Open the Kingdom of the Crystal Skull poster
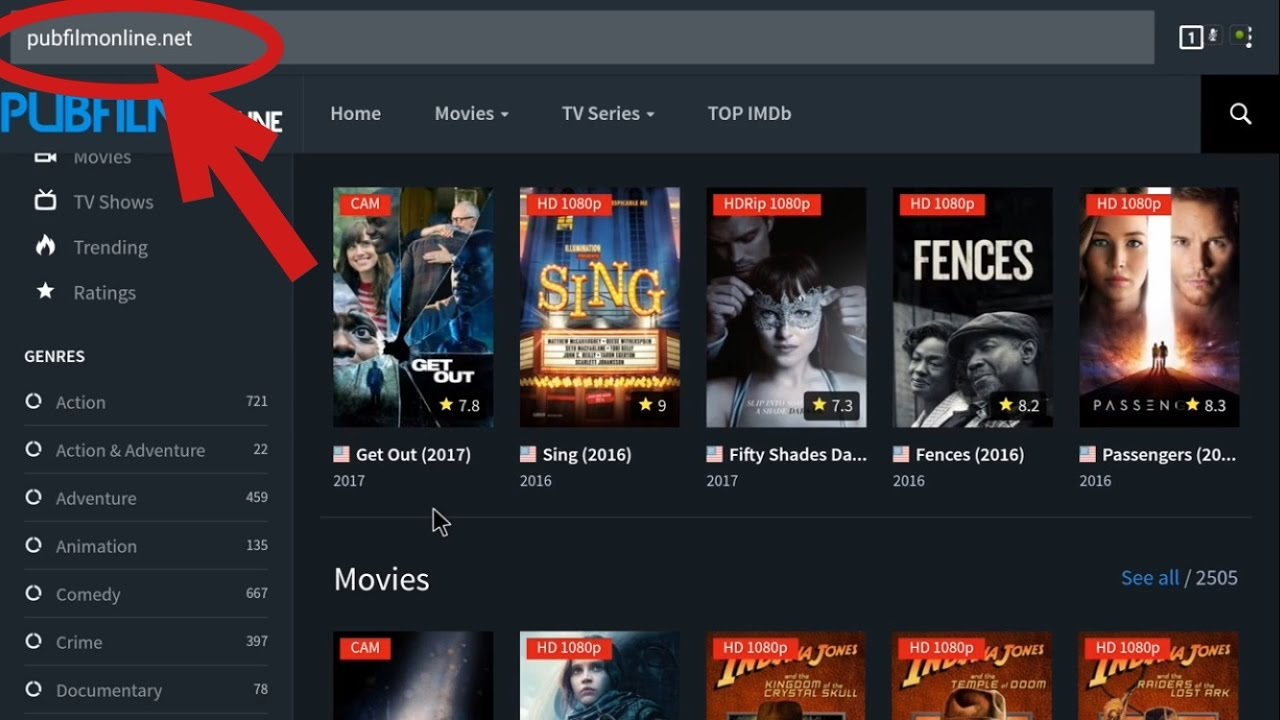Image resolution: width=1280 pixels, height=720 pixels. point(786,675)
